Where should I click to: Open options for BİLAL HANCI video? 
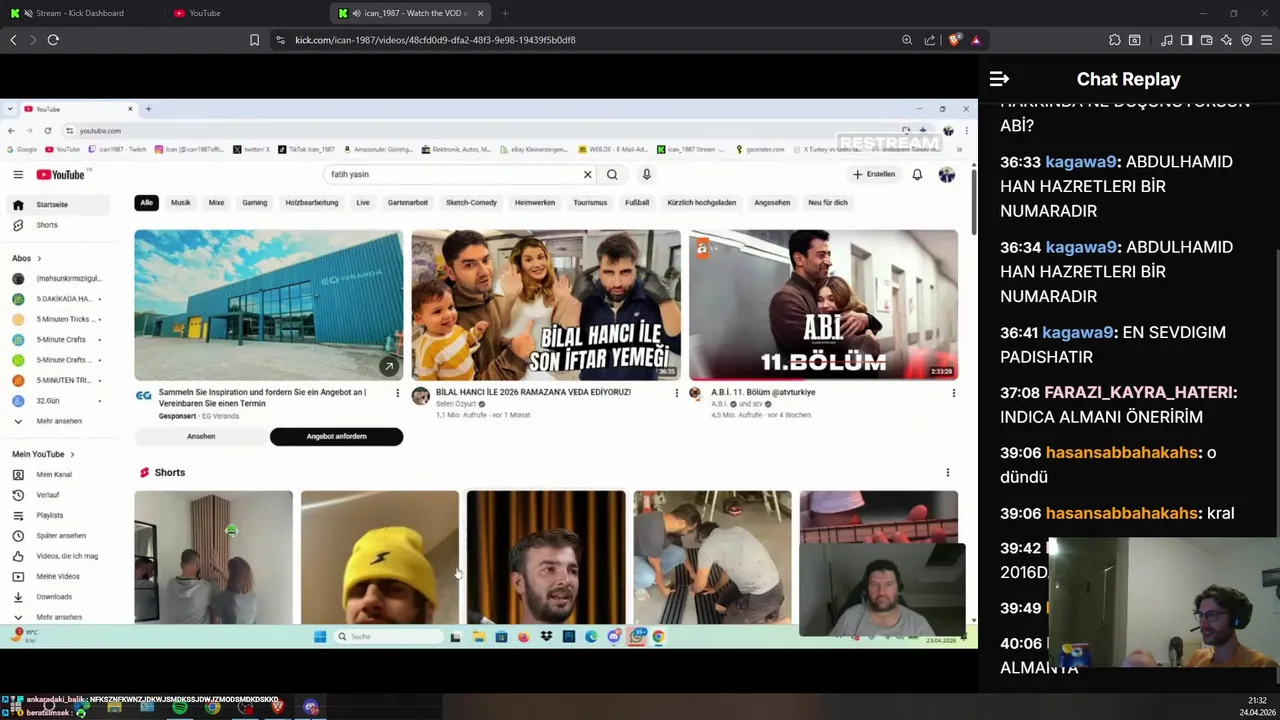click(676, 393)
